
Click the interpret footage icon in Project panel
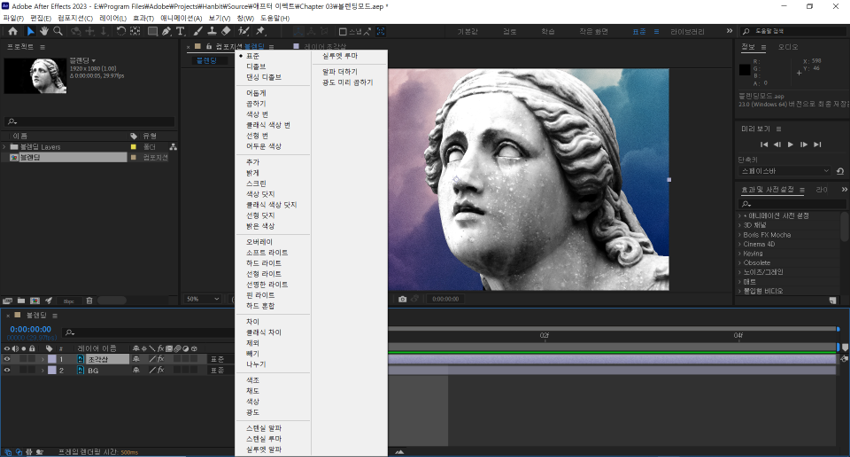coord(7,300)
